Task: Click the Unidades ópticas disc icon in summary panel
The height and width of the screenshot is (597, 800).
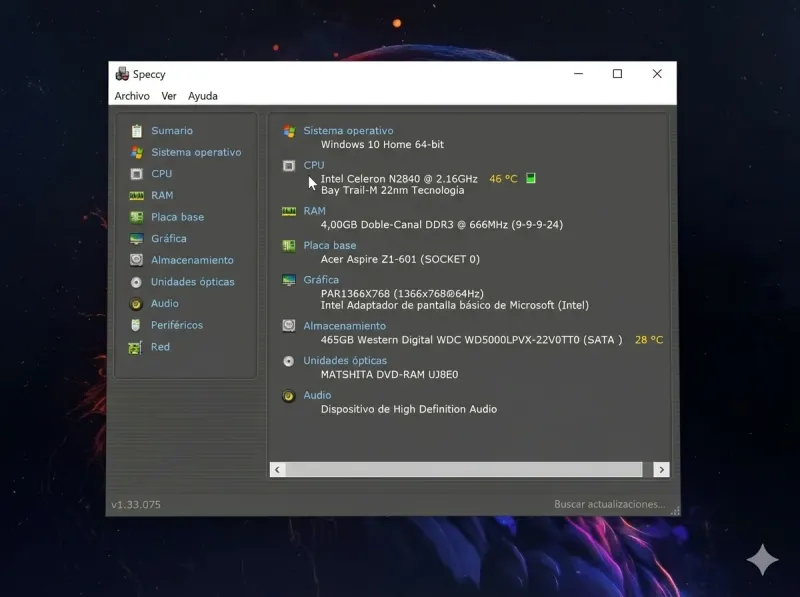Action: click(288, 361)
